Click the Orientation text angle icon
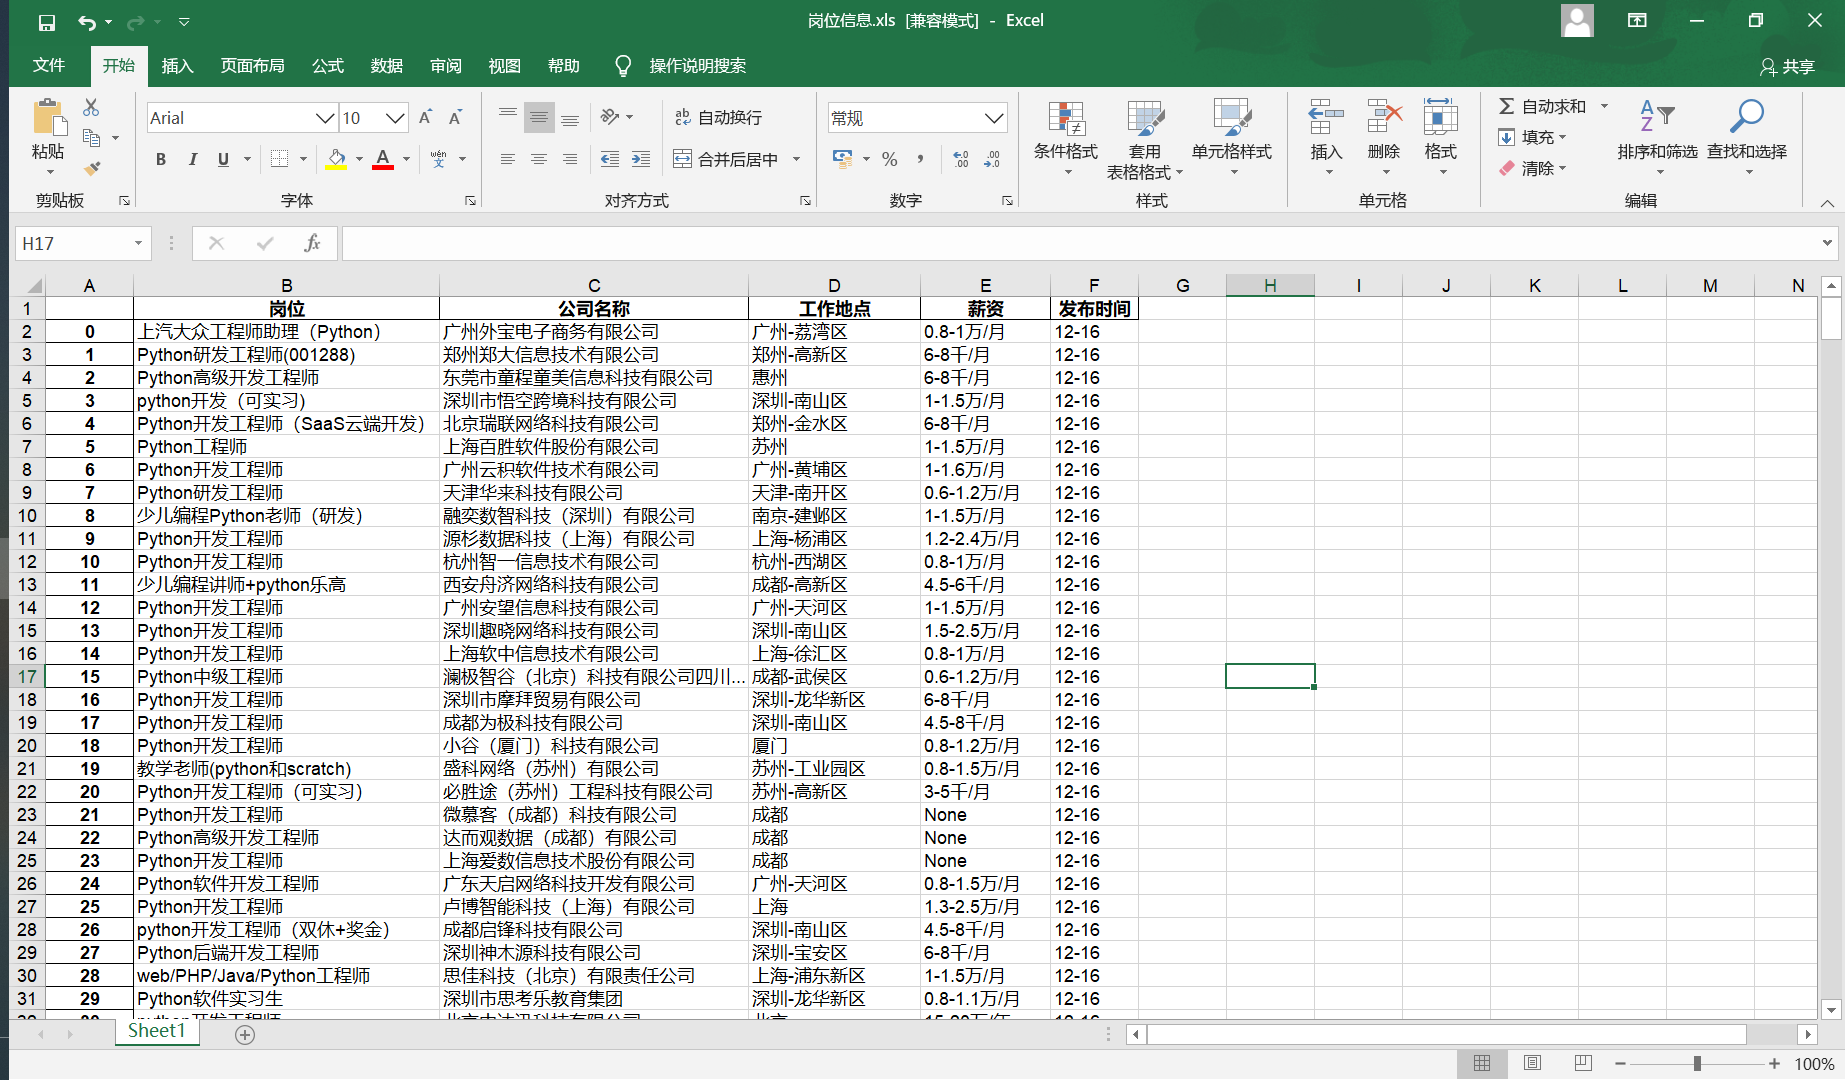This screenshot has width=1845, height=1080. [x=610, y=117]
